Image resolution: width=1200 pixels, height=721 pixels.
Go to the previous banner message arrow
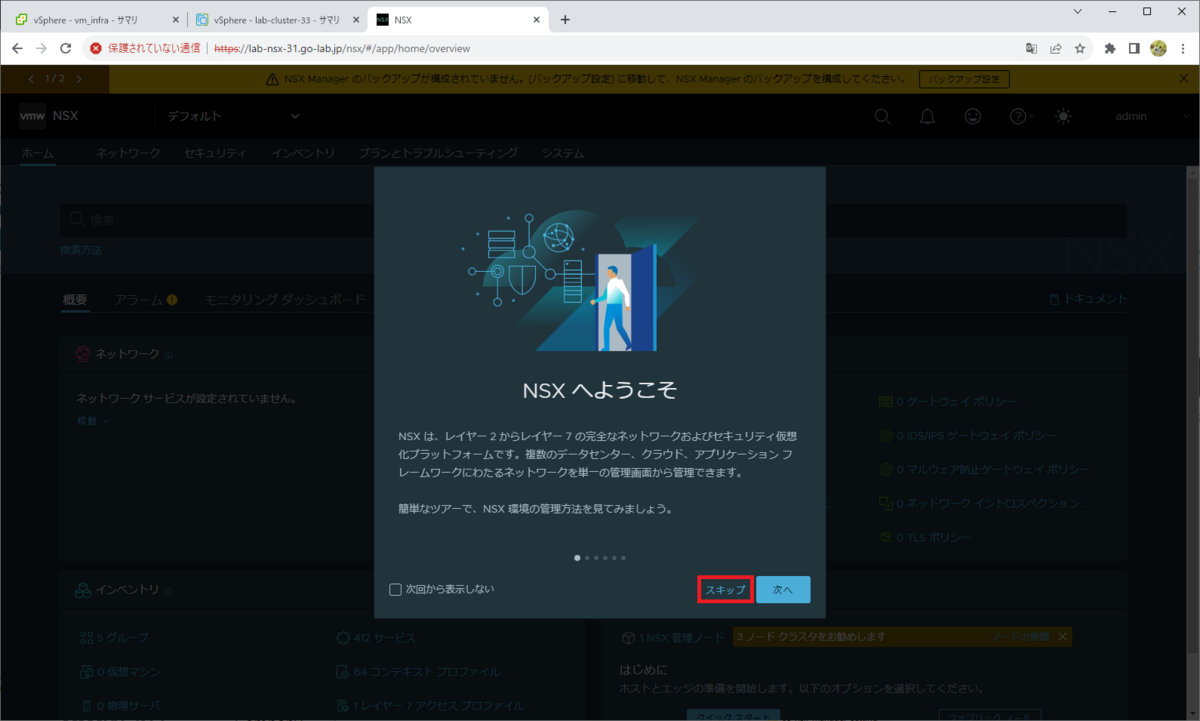coord(31,79)
